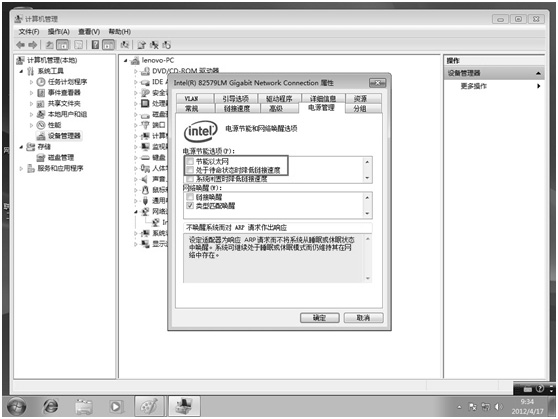Click the Back arrow toolbar icon
The width and height of the screenshot is (558, 419).
tap(20, 45)
